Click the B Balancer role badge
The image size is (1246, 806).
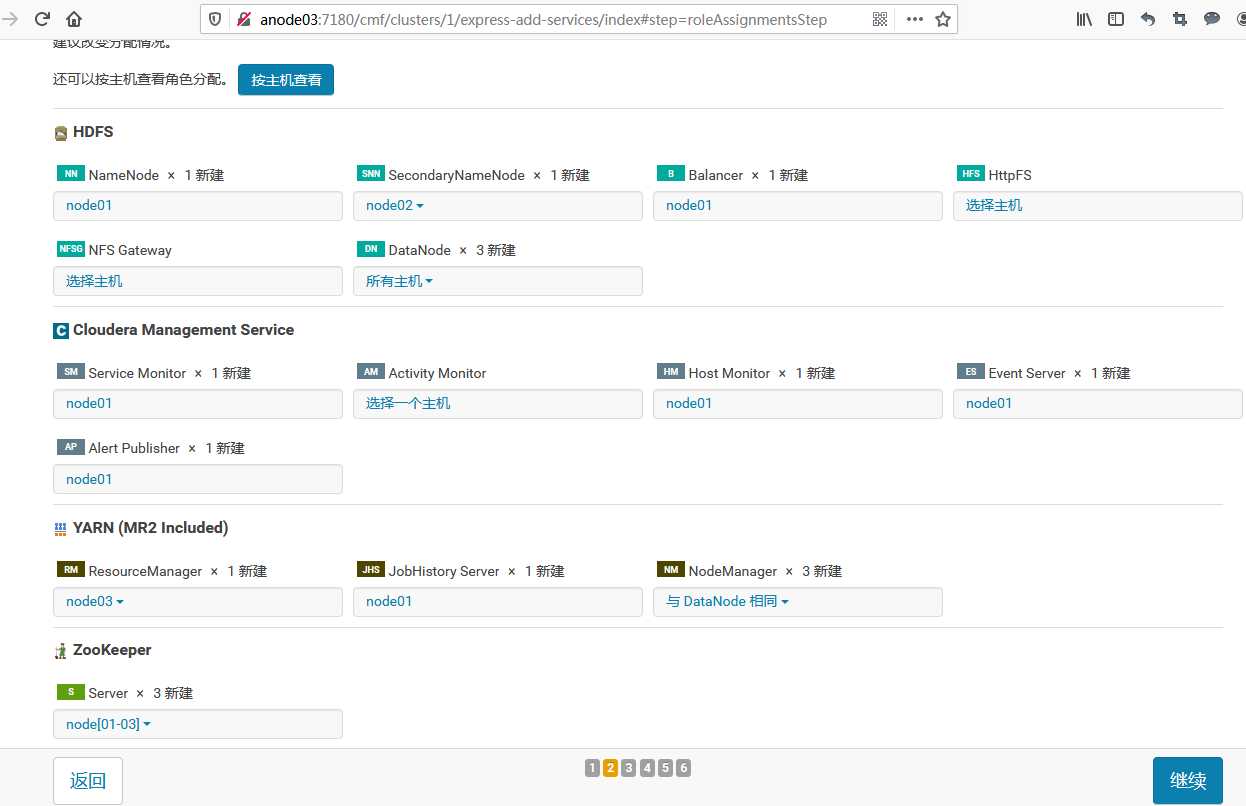(670, 174)
